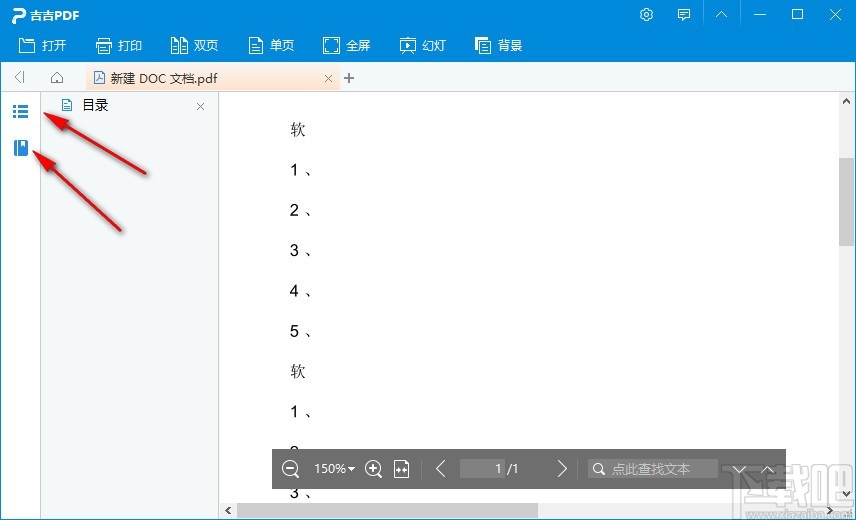Click the vertical scrollbar thumb
The height and width of the screenshot is (520, 856).
click(846, 202)
